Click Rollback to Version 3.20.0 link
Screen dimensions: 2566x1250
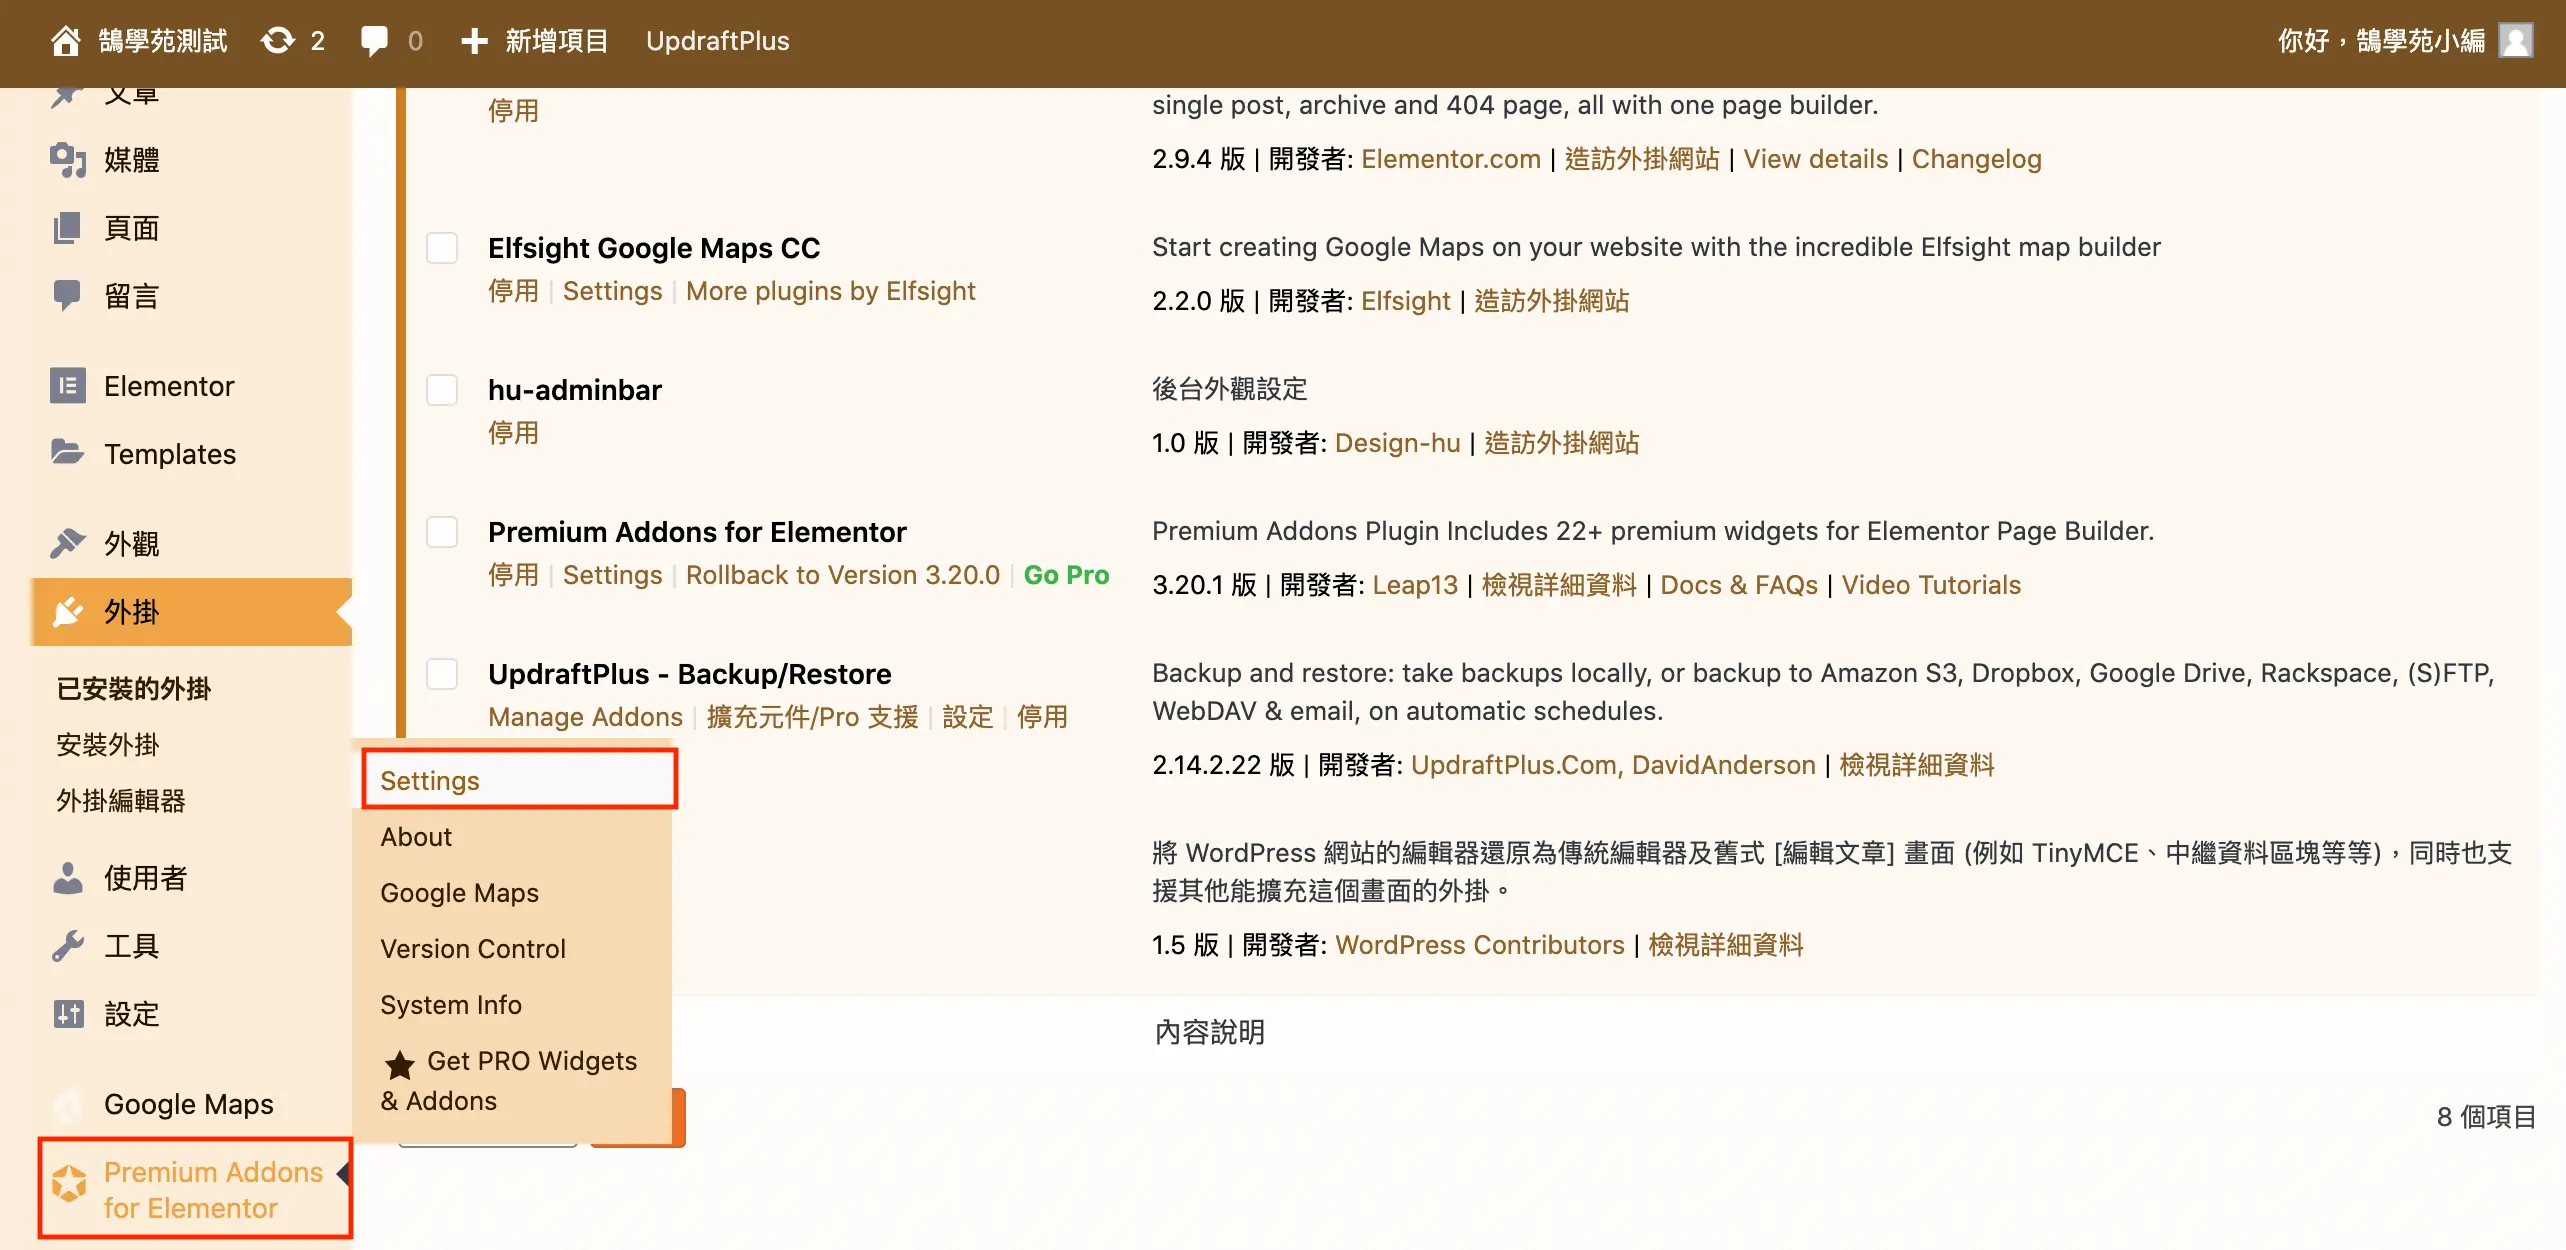[x=842, y=575]
